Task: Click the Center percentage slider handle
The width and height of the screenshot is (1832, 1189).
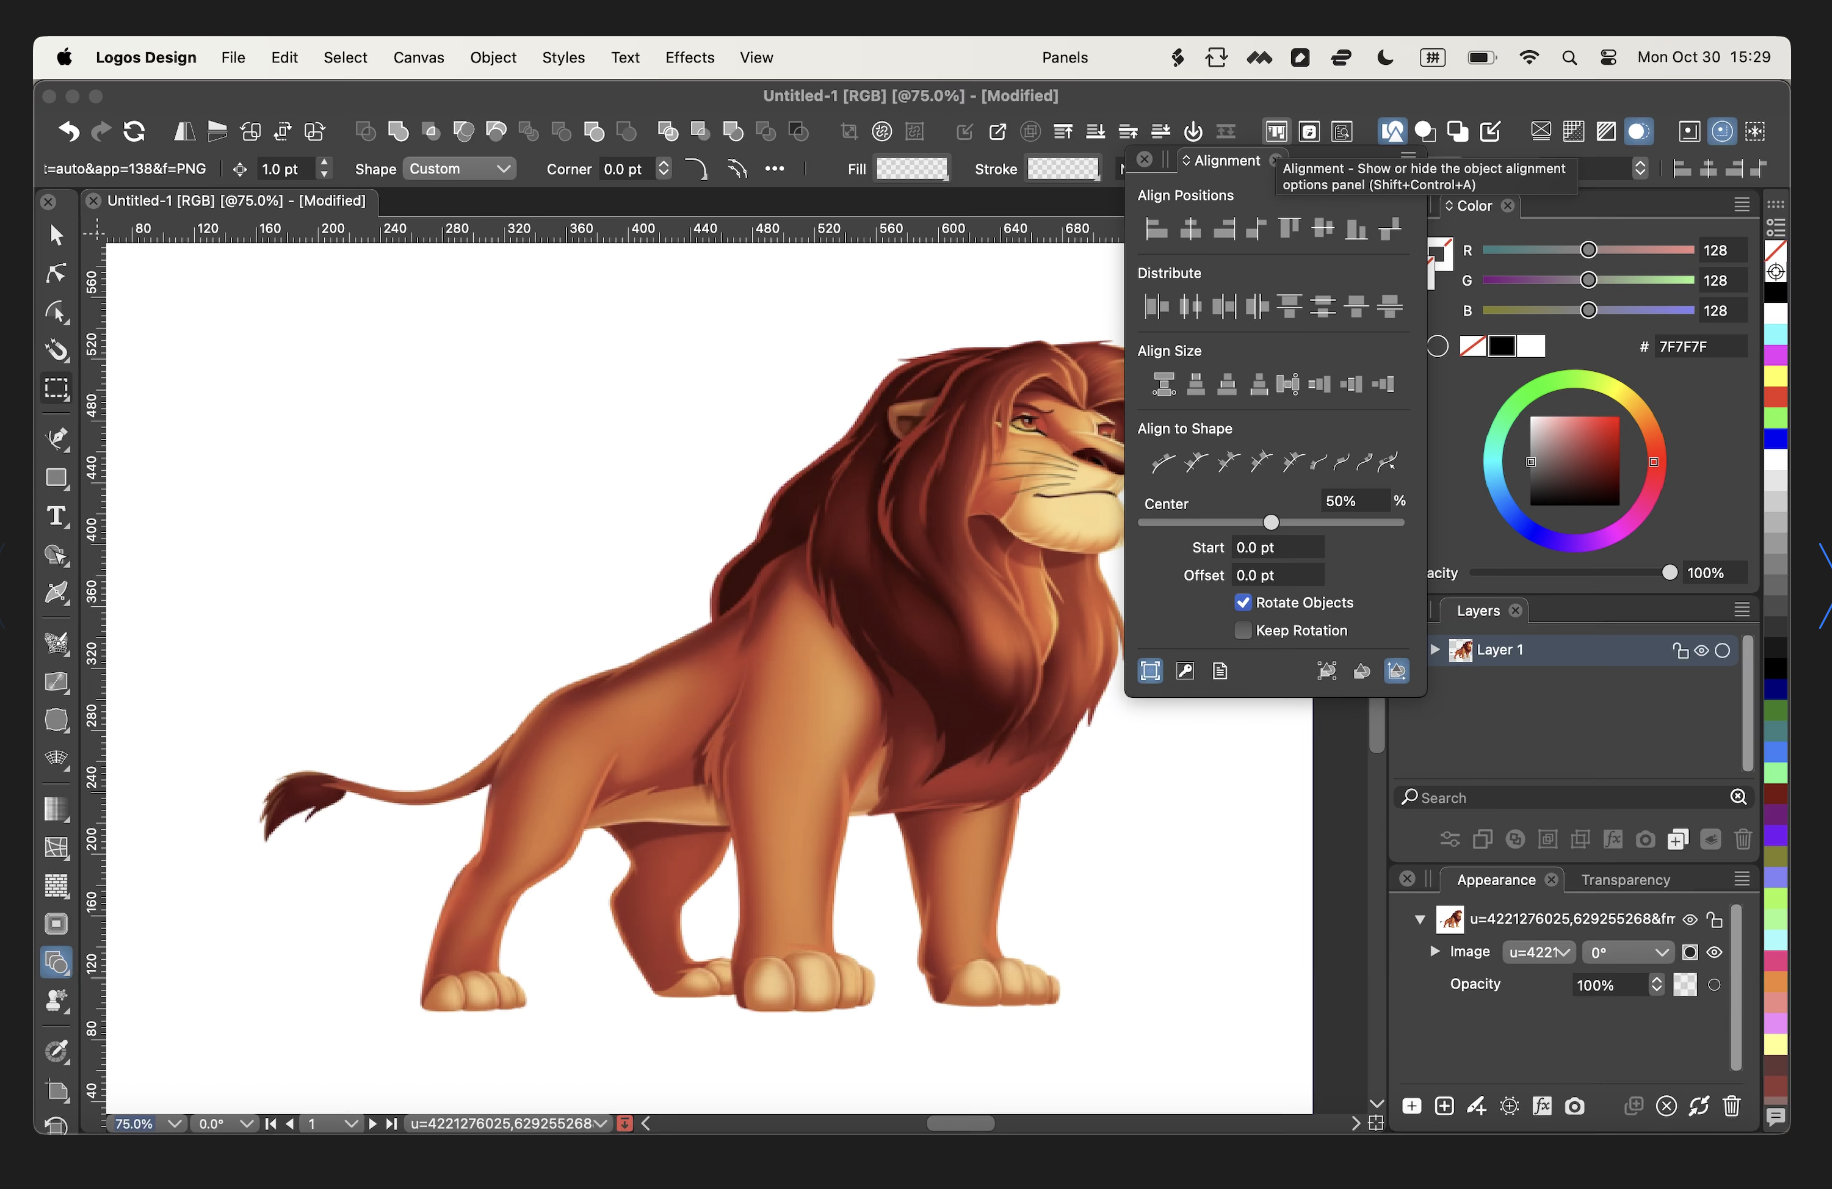Action: point(1271,522)
